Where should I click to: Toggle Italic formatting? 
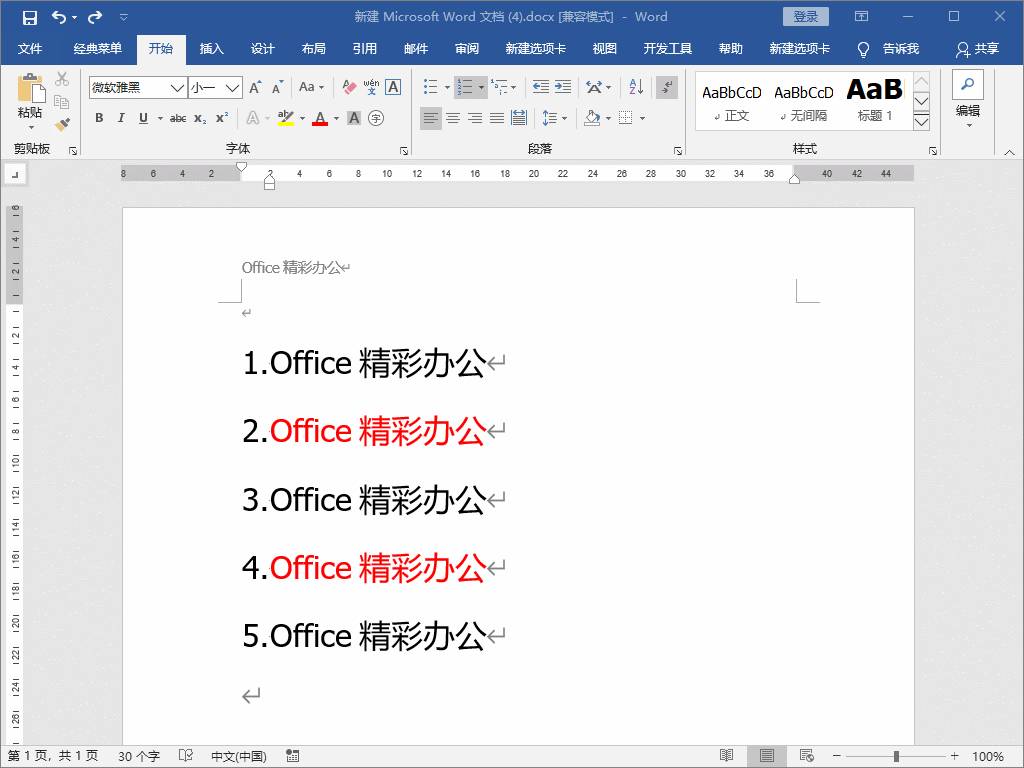coord(121,118)
